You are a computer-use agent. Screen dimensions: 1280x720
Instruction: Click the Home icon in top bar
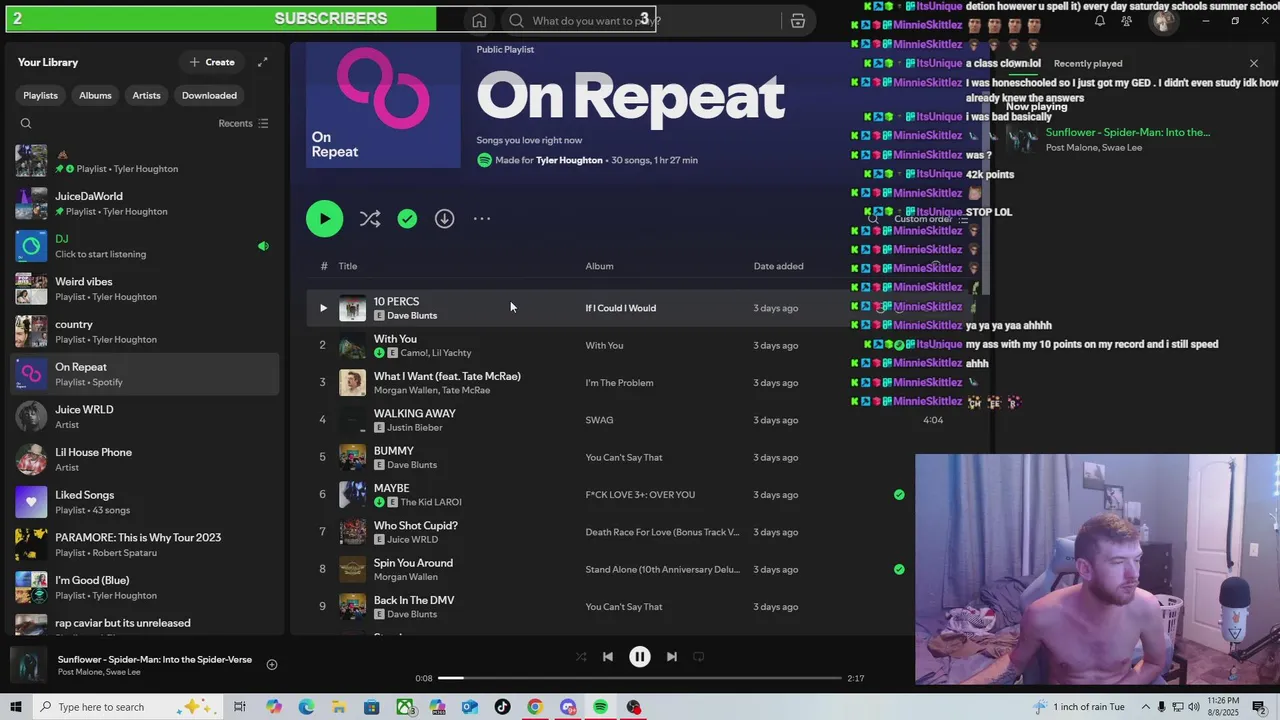[479, 21]
